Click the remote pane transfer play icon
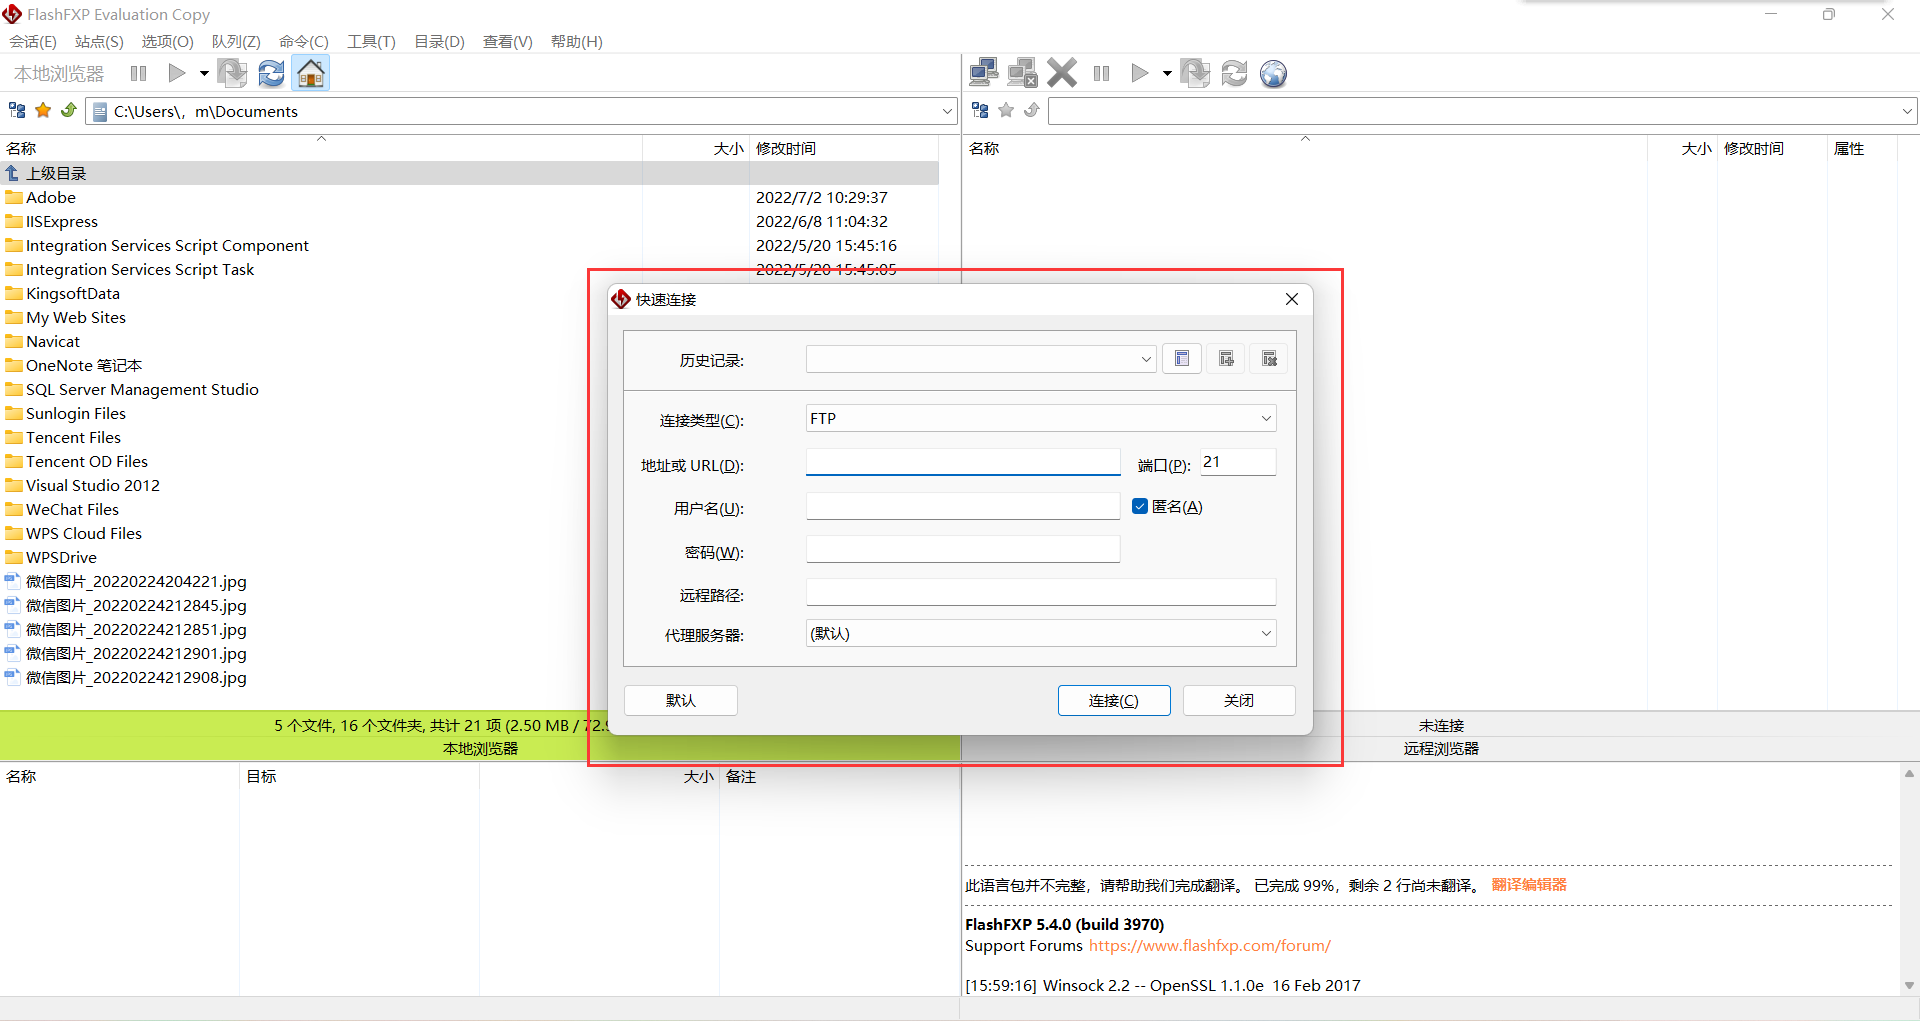 1140,73
